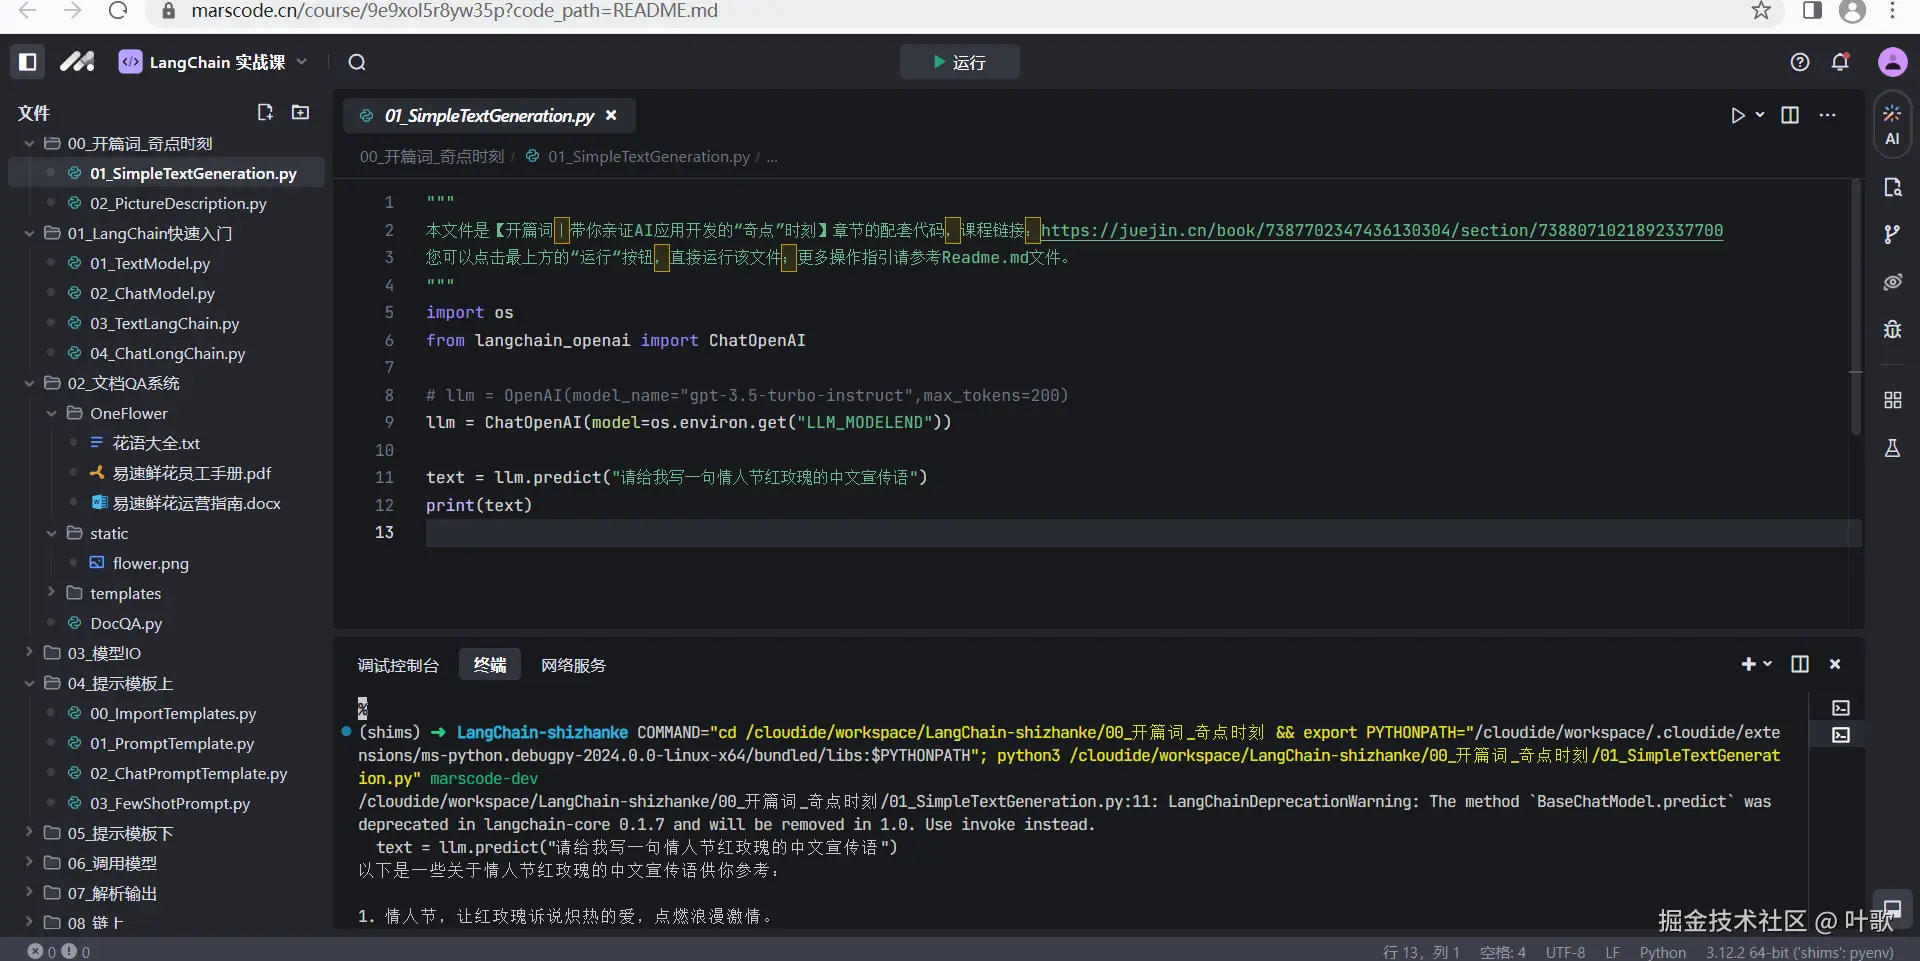Open notifications bell icon
This screenshot has height=961, width=1920.
pos(1840,62)
